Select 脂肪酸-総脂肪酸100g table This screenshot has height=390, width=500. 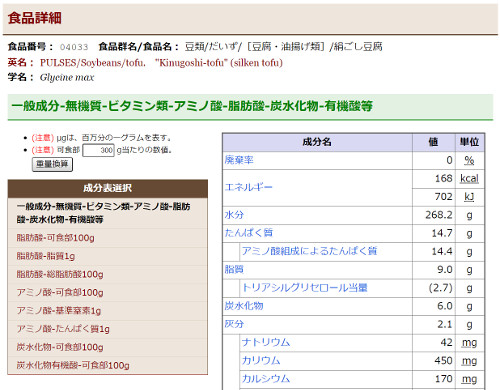pos(60,274)
